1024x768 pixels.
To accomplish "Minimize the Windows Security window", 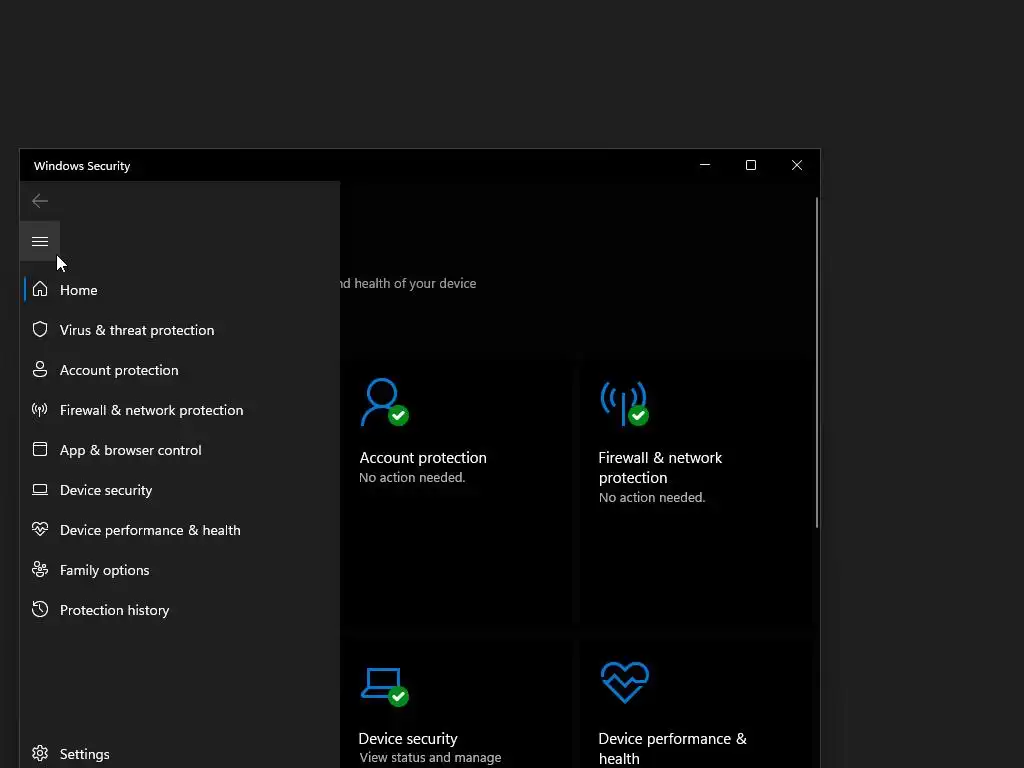I will pyautogui.click(x=705, y=165).
